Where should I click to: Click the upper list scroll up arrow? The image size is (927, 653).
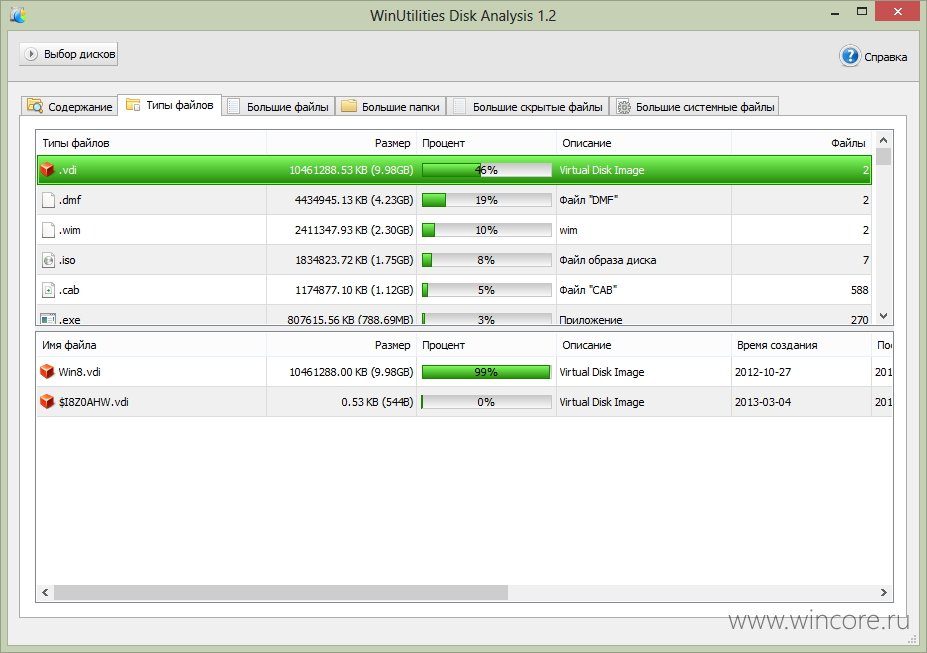(x=883, y=140)
